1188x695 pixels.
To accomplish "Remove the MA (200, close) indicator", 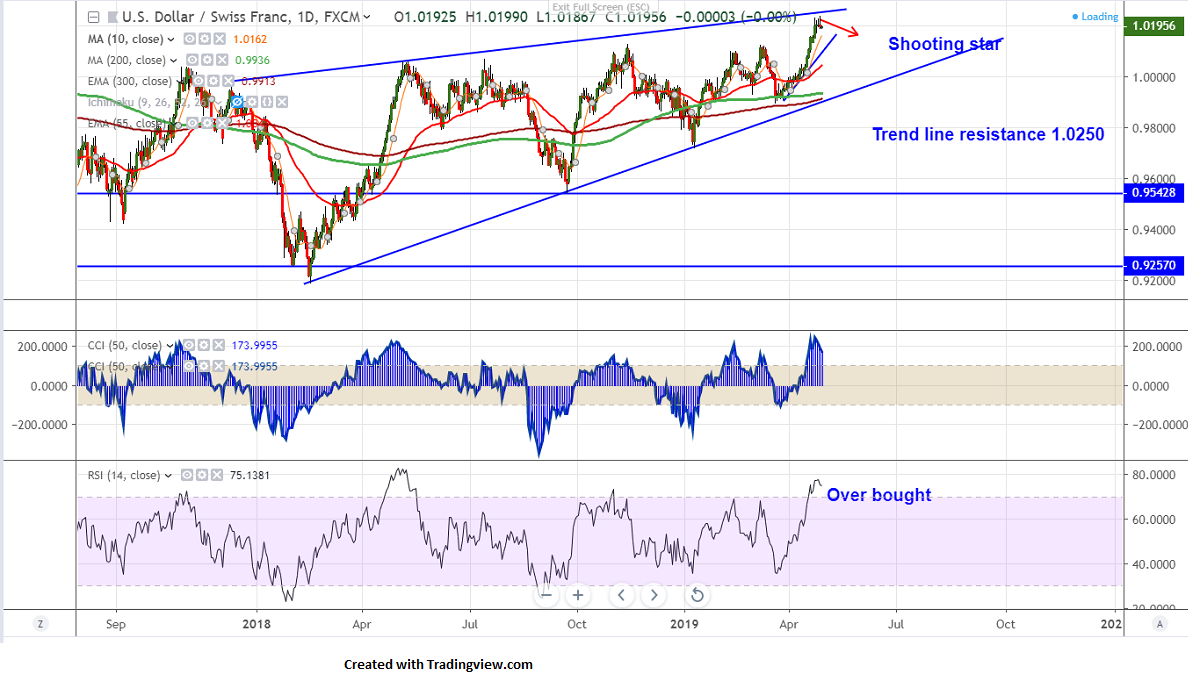I will point(221,60).
